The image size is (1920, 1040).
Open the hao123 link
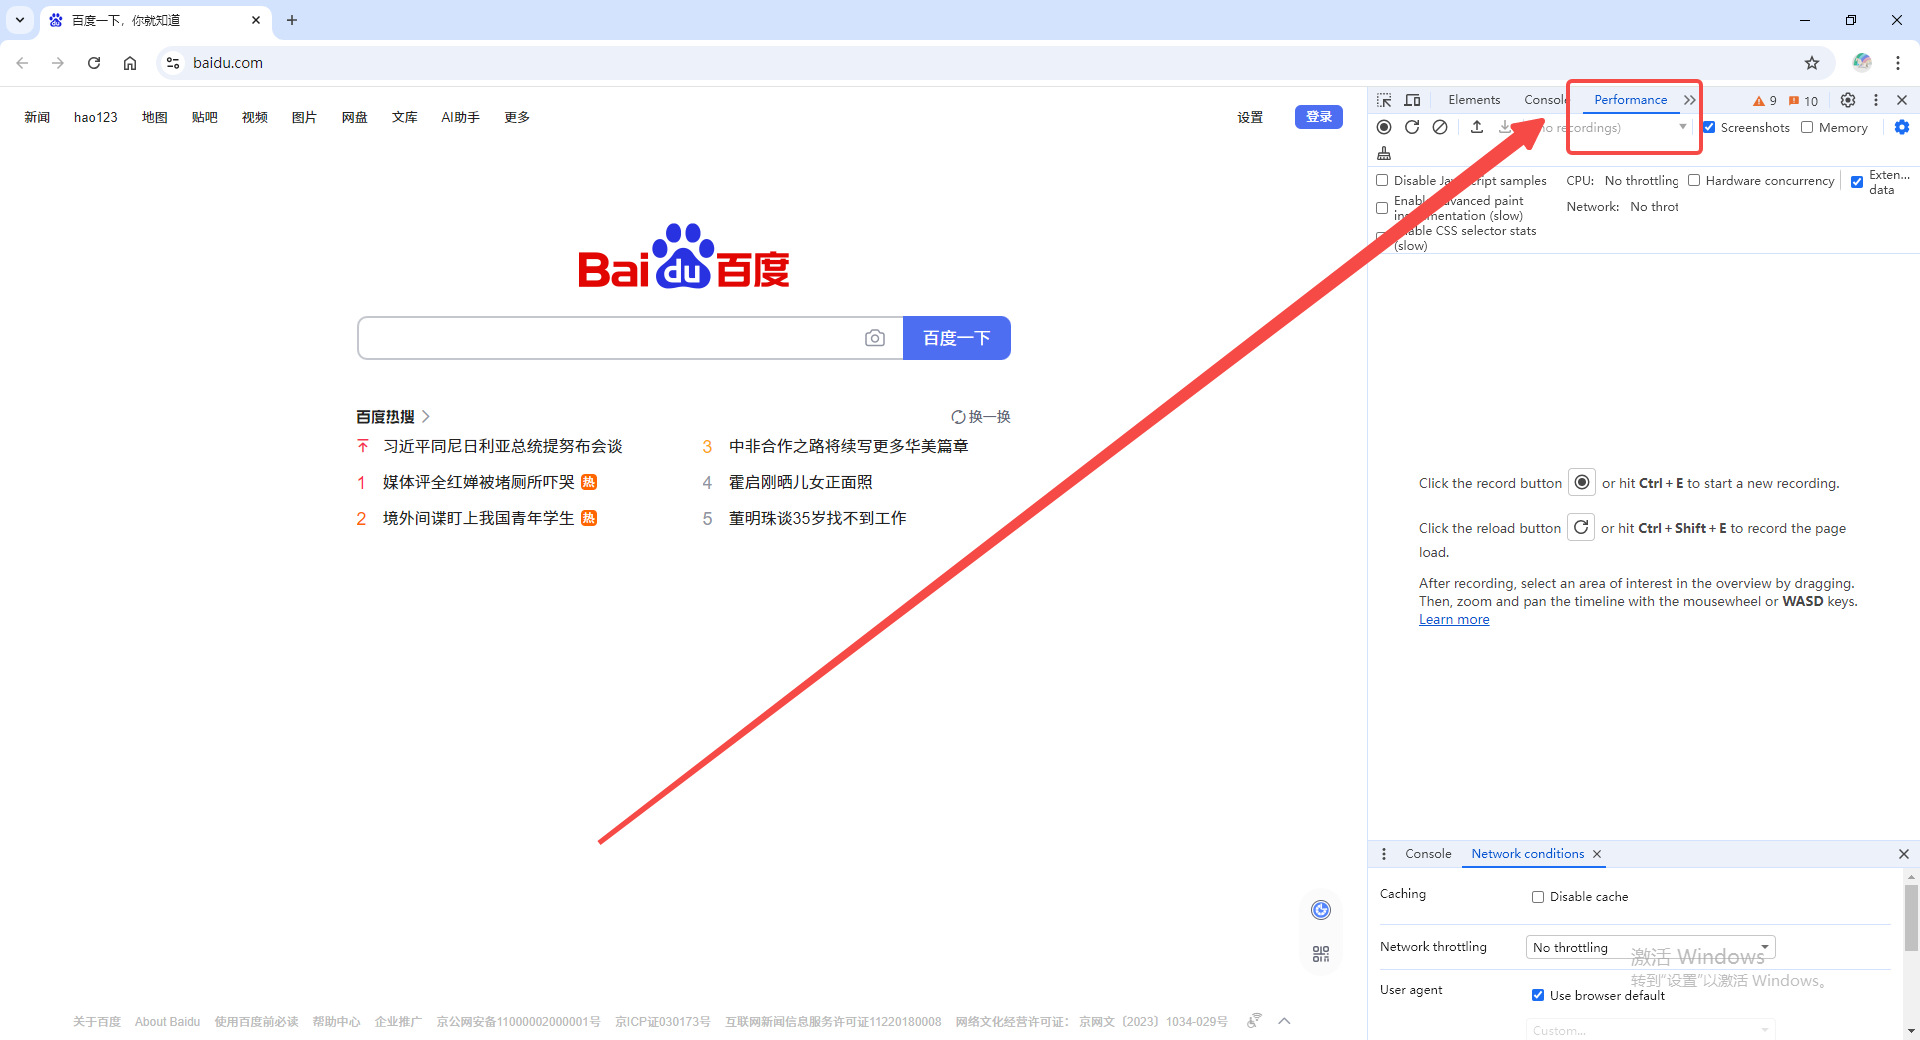(x=96, y=117)
